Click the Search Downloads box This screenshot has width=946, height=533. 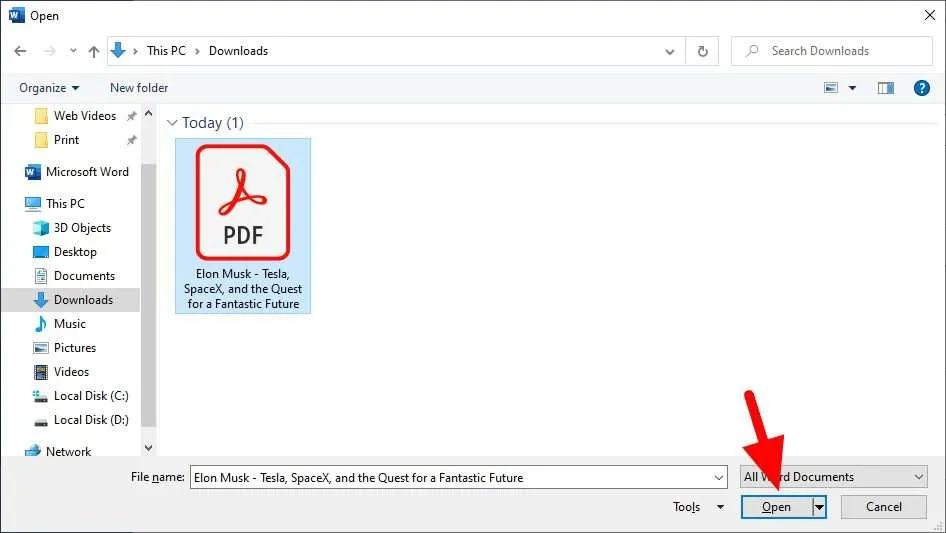click(x=833, y=51)
